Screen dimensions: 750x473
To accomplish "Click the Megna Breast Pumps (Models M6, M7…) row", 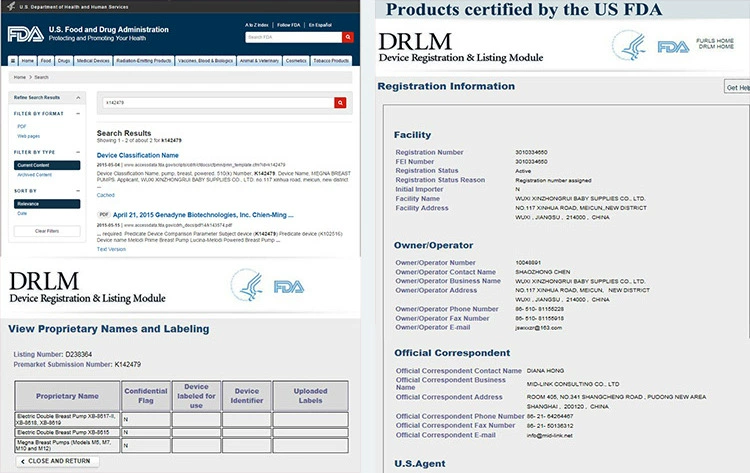I will (181, 446).
